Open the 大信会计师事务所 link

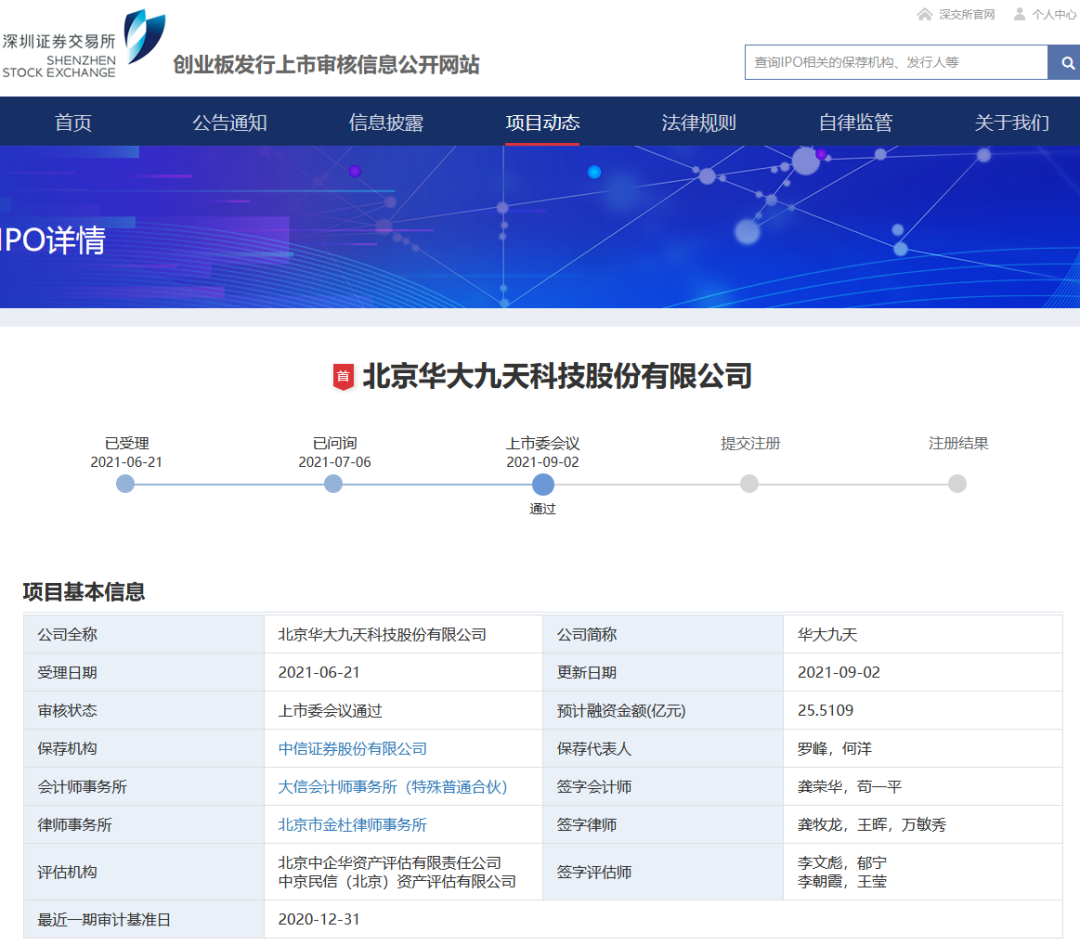tap(393, 787)
